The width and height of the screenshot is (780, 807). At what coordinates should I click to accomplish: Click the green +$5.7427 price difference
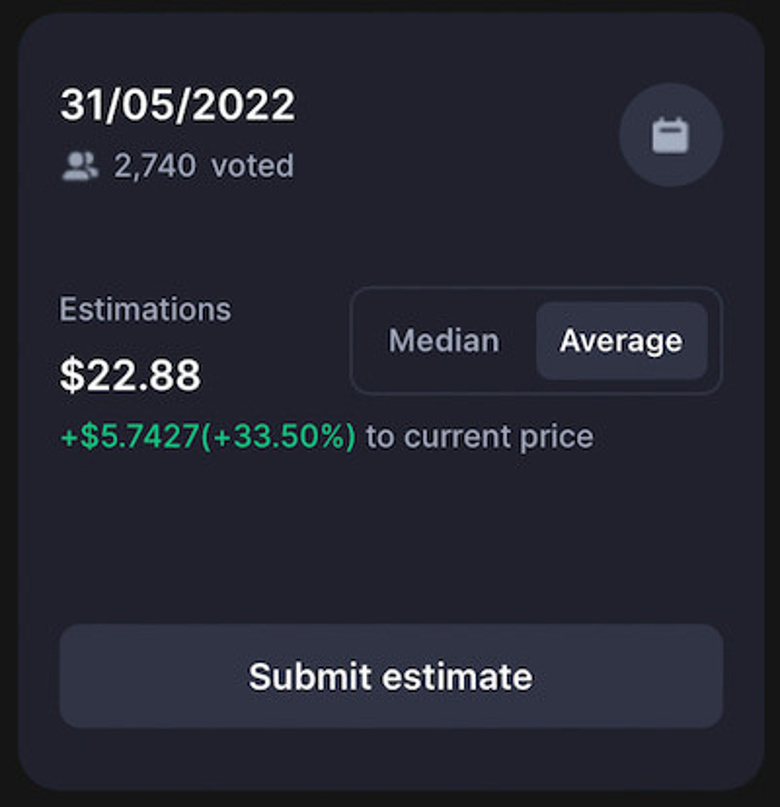click(x=130, y=437)
